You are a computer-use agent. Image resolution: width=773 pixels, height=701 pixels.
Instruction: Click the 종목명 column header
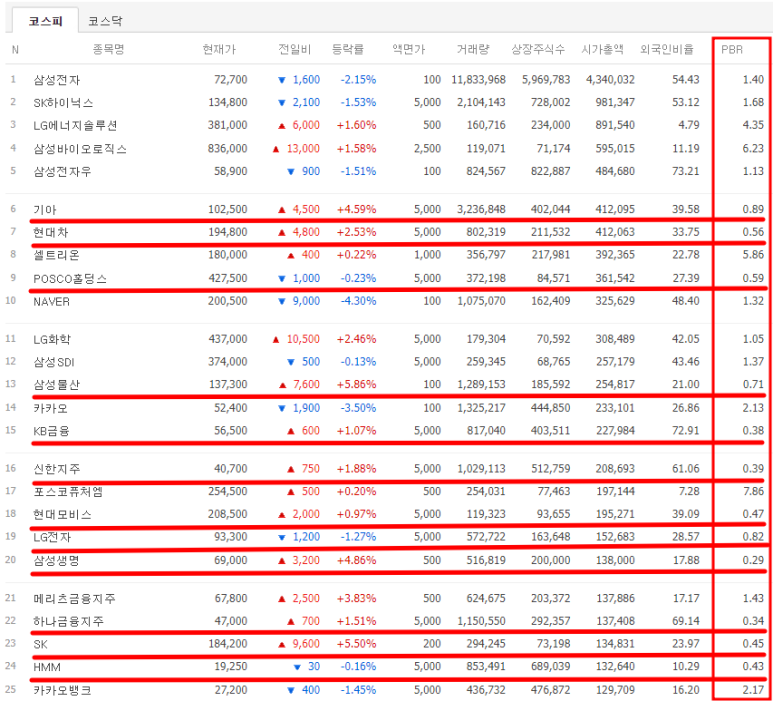tap(108, 49)
